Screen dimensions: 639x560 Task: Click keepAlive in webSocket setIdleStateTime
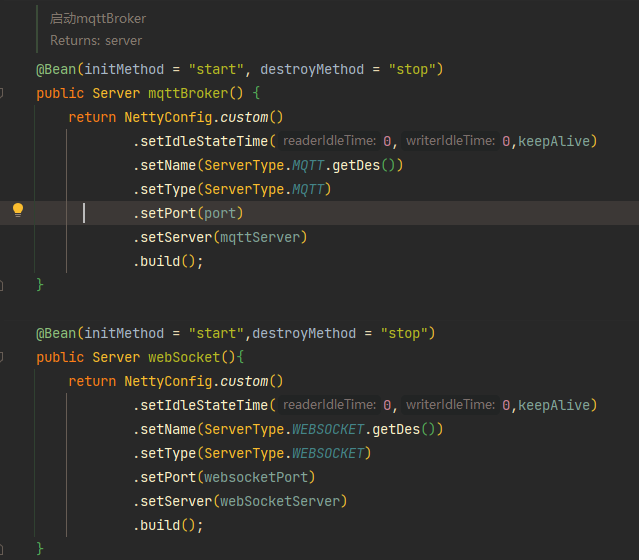(553, 405)
